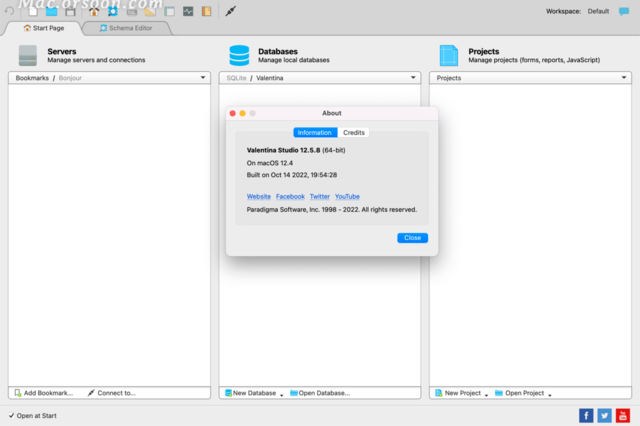Switch database list to SQLite
The width and height of the screenshot is (640, 426).
coord(236,78)
